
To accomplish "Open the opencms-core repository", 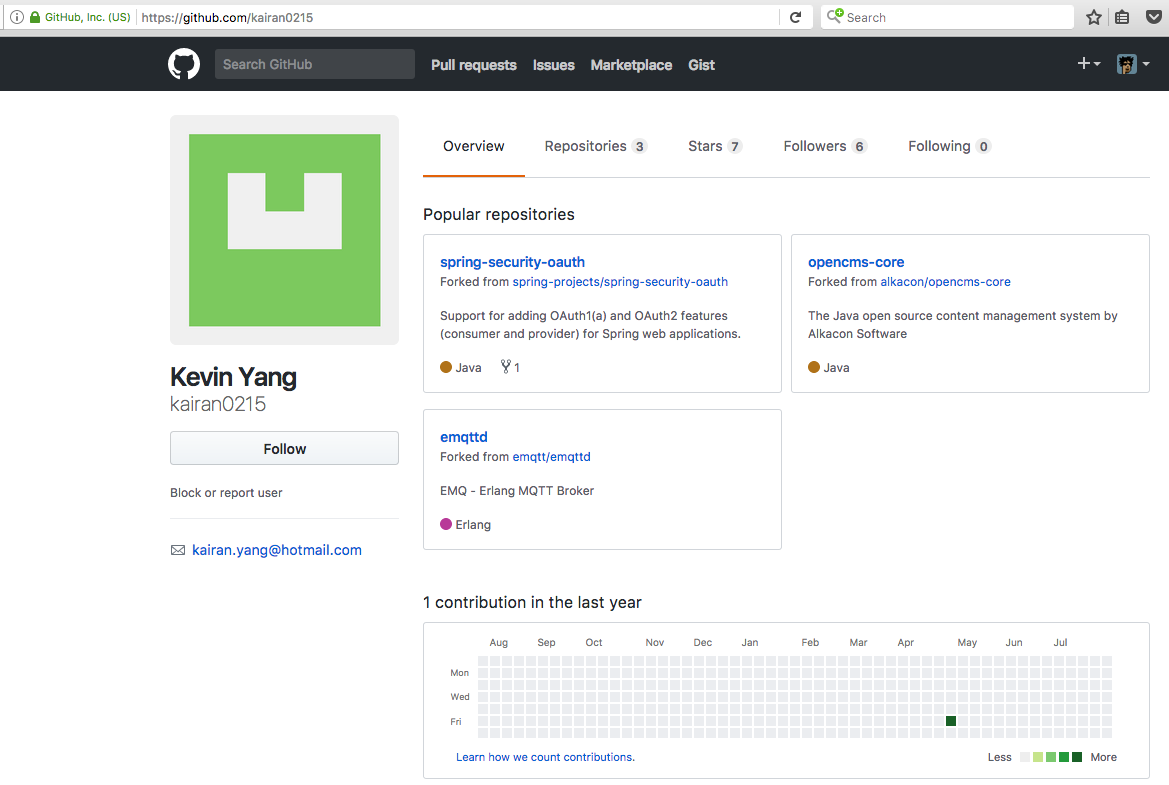I will 856,262.
